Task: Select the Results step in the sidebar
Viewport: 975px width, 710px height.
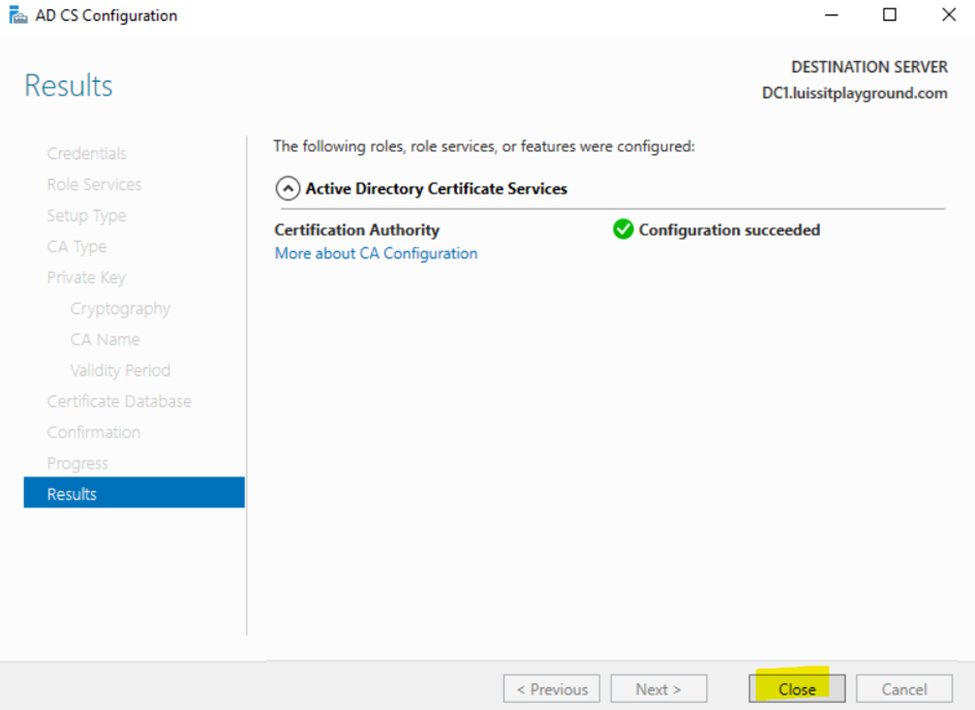Action: coord(134,493)
